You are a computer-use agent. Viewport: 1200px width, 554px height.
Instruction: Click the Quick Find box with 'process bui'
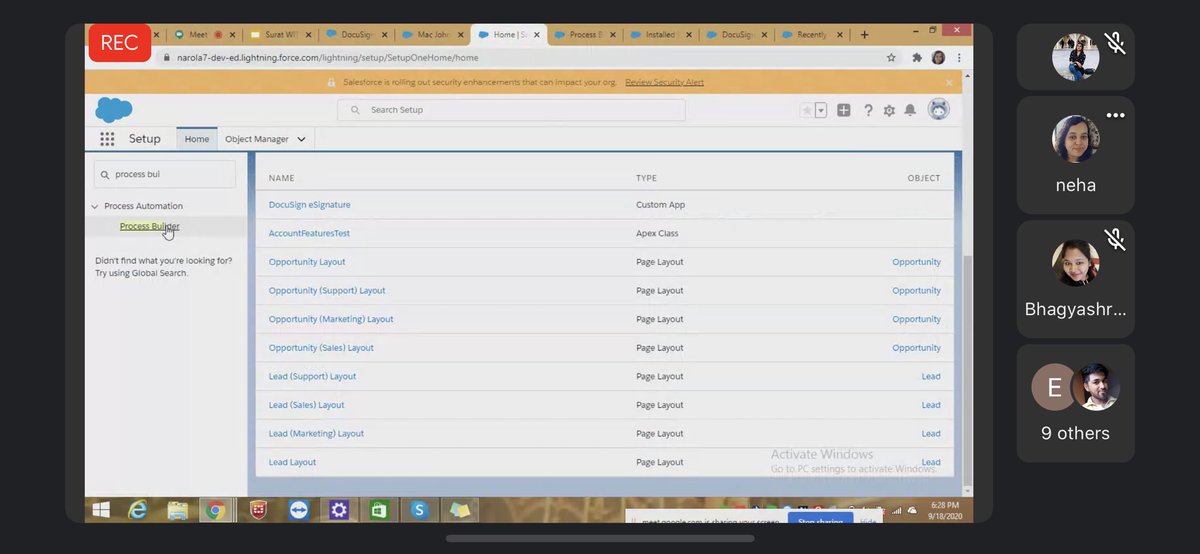[165, 174]
